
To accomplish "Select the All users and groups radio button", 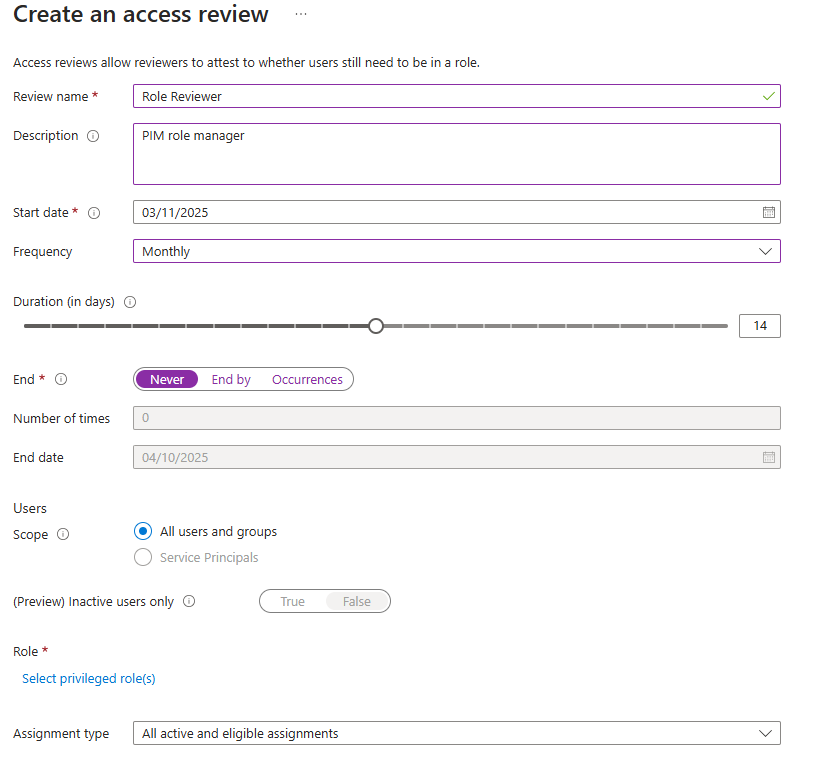I will point(143,532).
